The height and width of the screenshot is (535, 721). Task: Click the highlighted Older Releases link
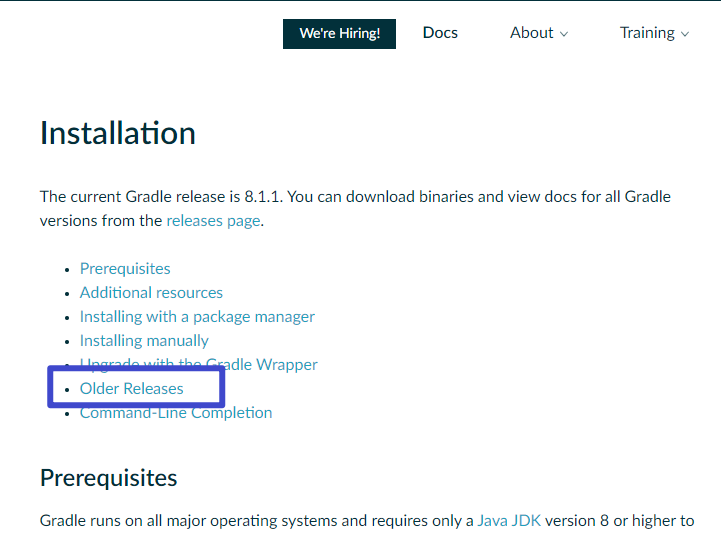point(132,388)
